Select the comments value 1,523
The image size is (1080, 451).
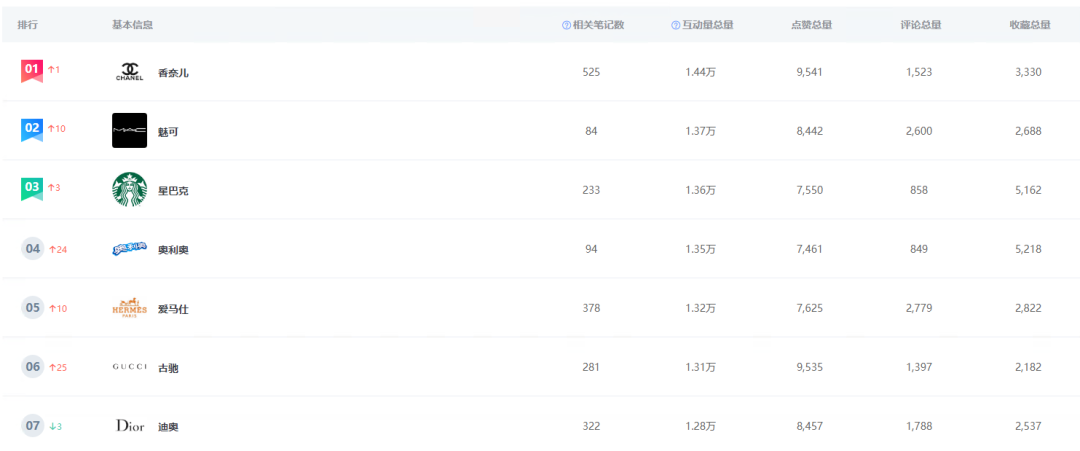(x=919, y=72)
